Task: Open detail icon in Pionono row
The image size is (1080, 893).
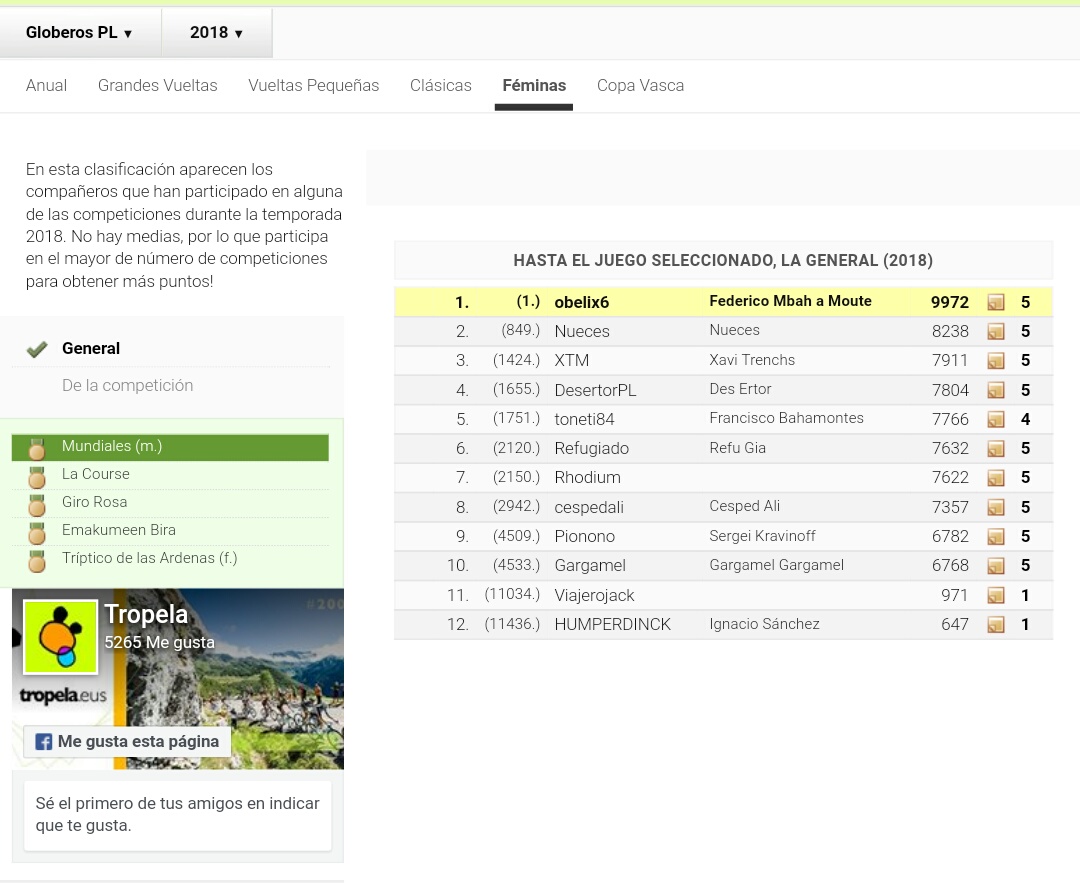Action: click(x=995, y=536)
